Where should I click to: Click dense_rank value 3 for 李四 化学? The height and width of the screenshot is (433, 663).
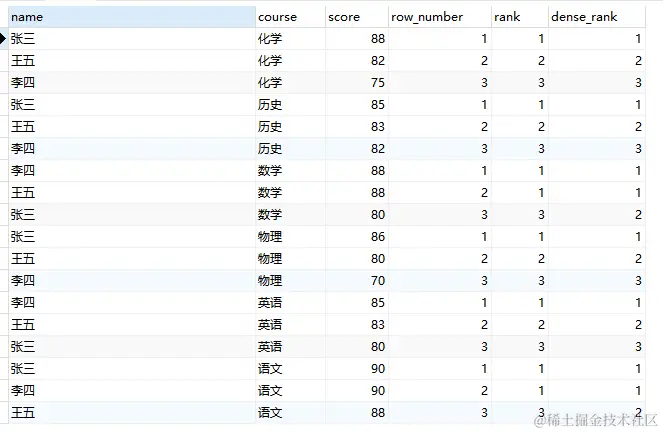coord(597,83)
